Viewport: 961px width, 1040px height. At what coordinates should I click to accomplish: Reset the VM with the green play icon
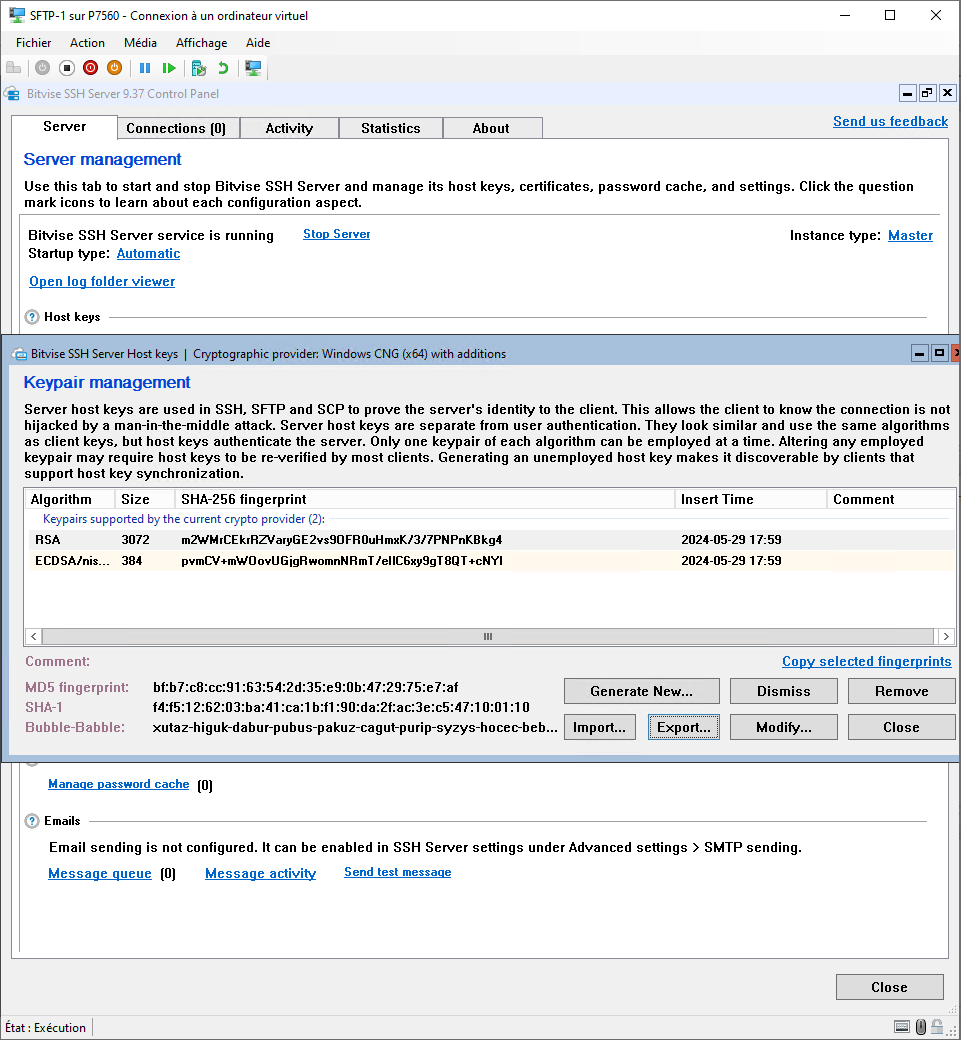(x=169, y=68)
